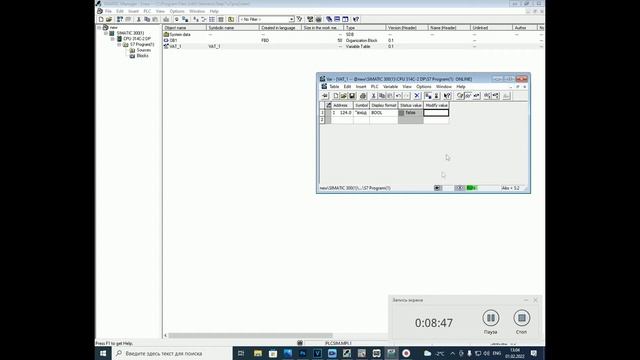Click Save icon in VAT toolbar

pos(352,96)
